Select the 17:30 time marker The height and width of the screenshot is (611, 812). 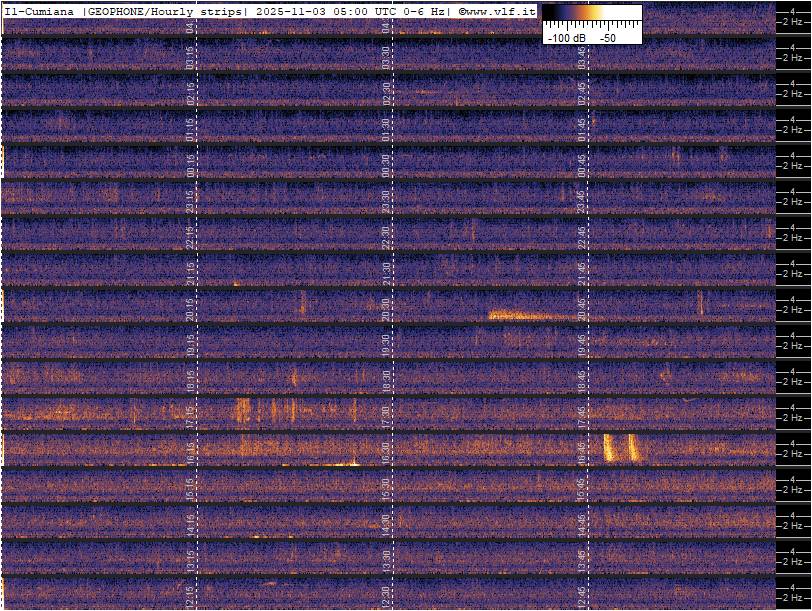tap(387, 415)
